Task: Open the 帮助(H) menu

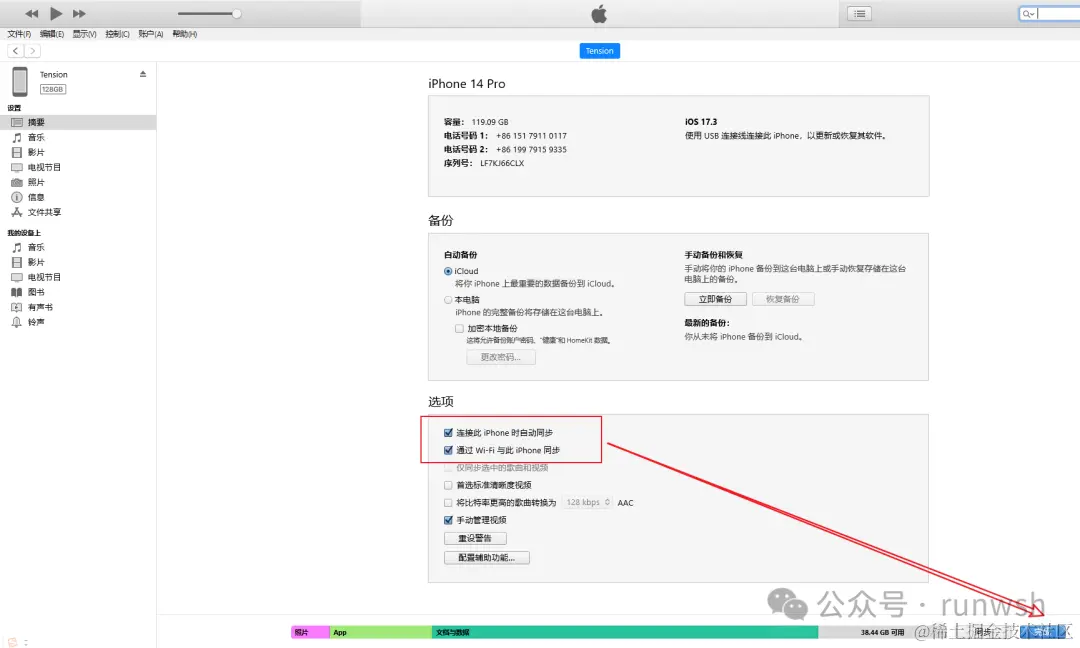Action: pyautogui.click(x=185, y=34)
